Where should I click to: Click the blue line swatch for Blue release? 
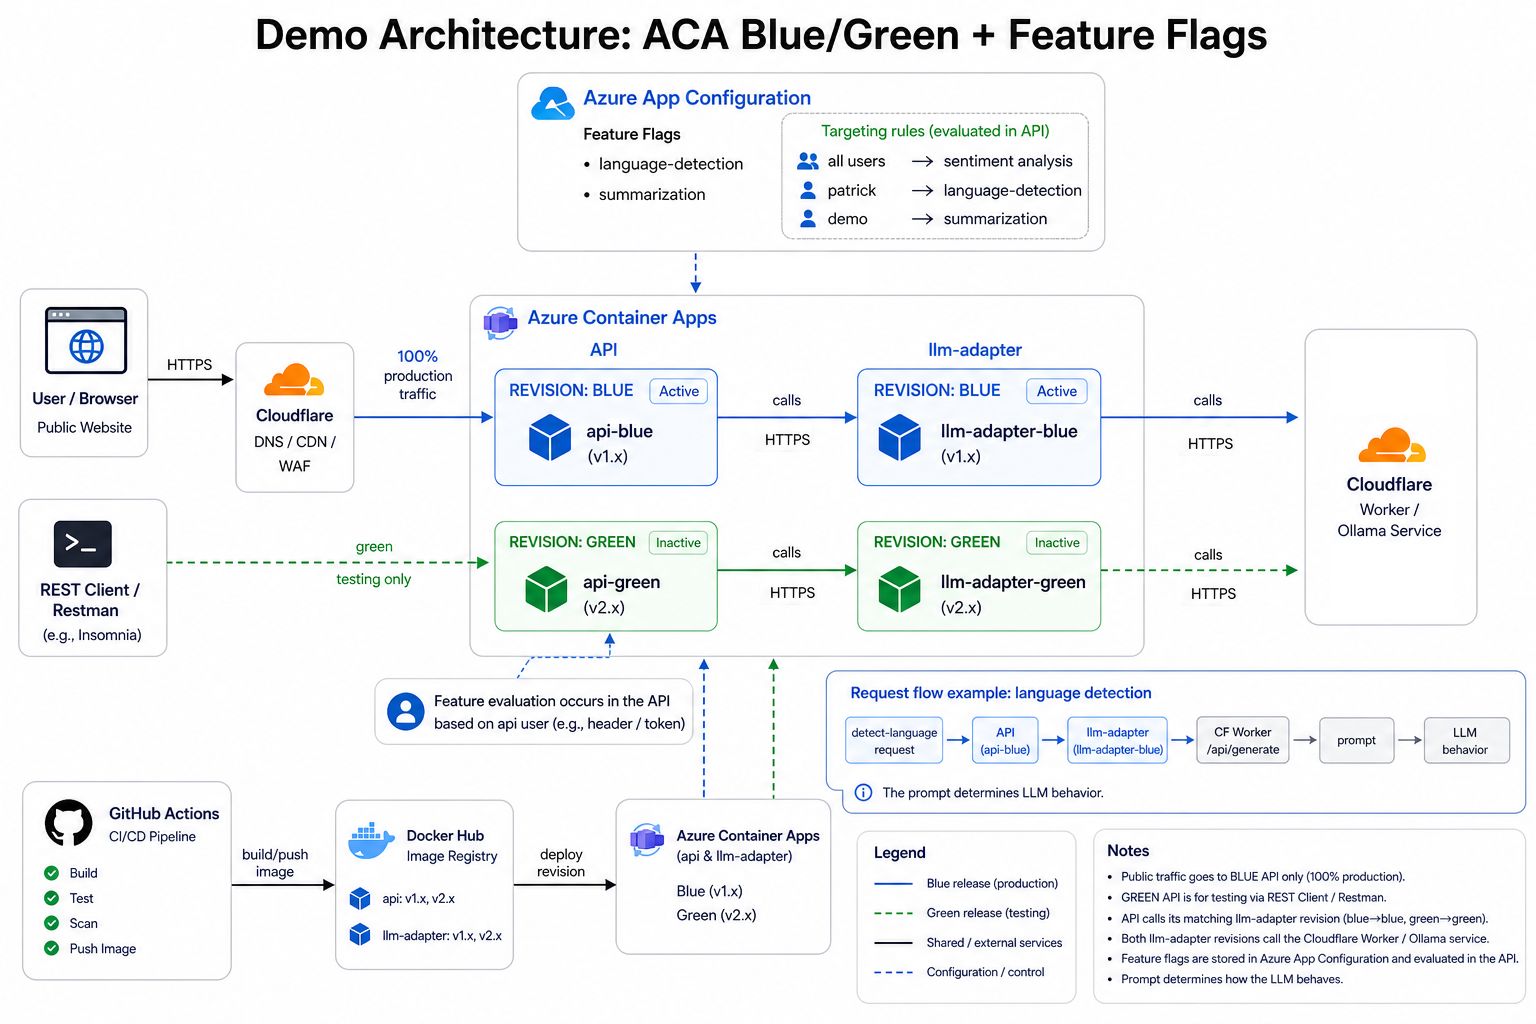pos(893,884)
